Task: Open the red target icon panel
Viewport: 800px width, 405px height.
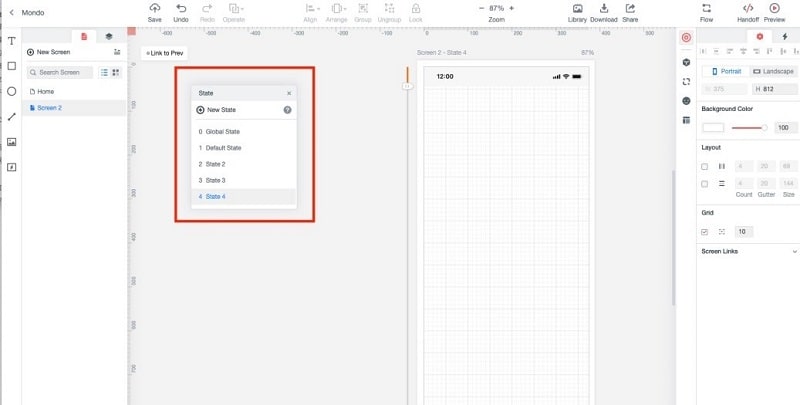Action: click(x=686, y=38)
